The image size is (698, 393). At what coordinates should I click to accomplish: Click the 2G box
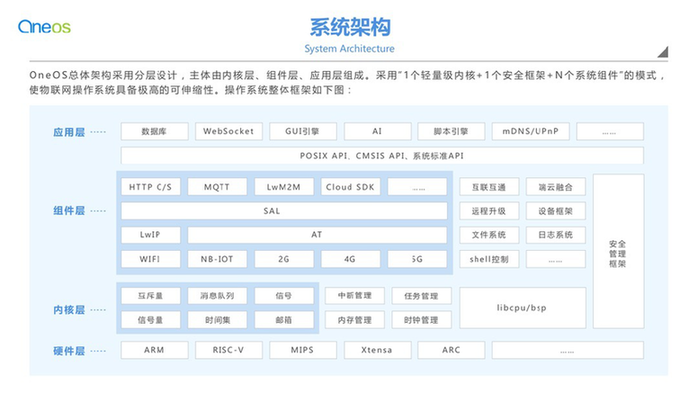pos(284,259)
